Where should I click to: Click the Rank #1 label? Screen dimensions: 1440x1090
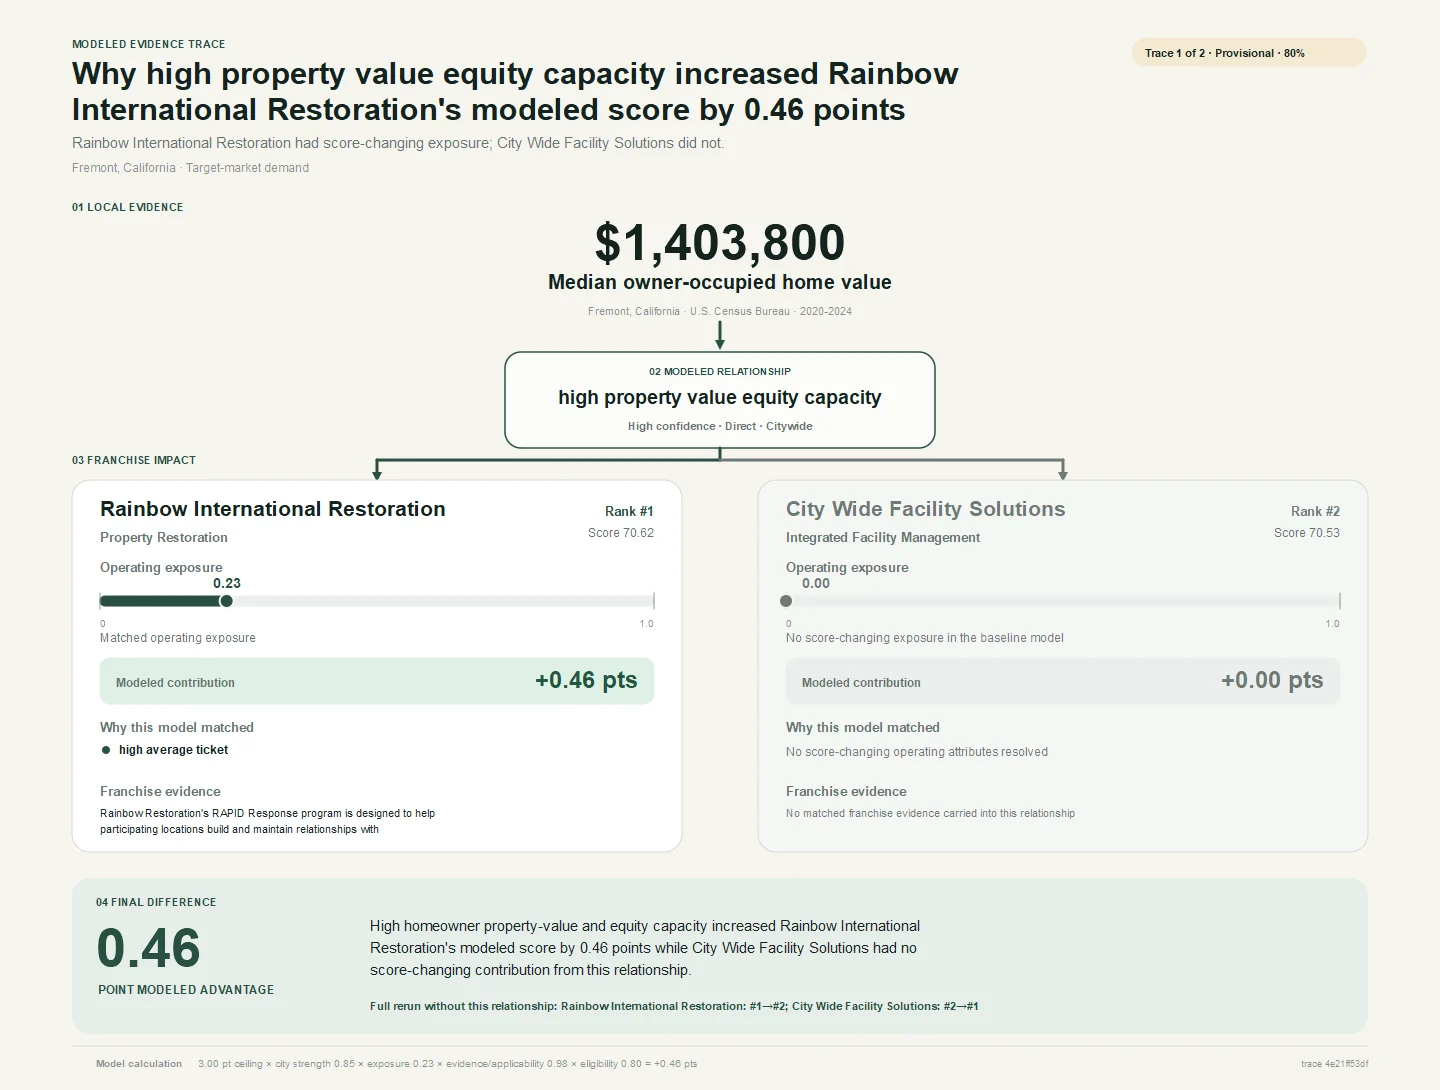coord(629,511)
